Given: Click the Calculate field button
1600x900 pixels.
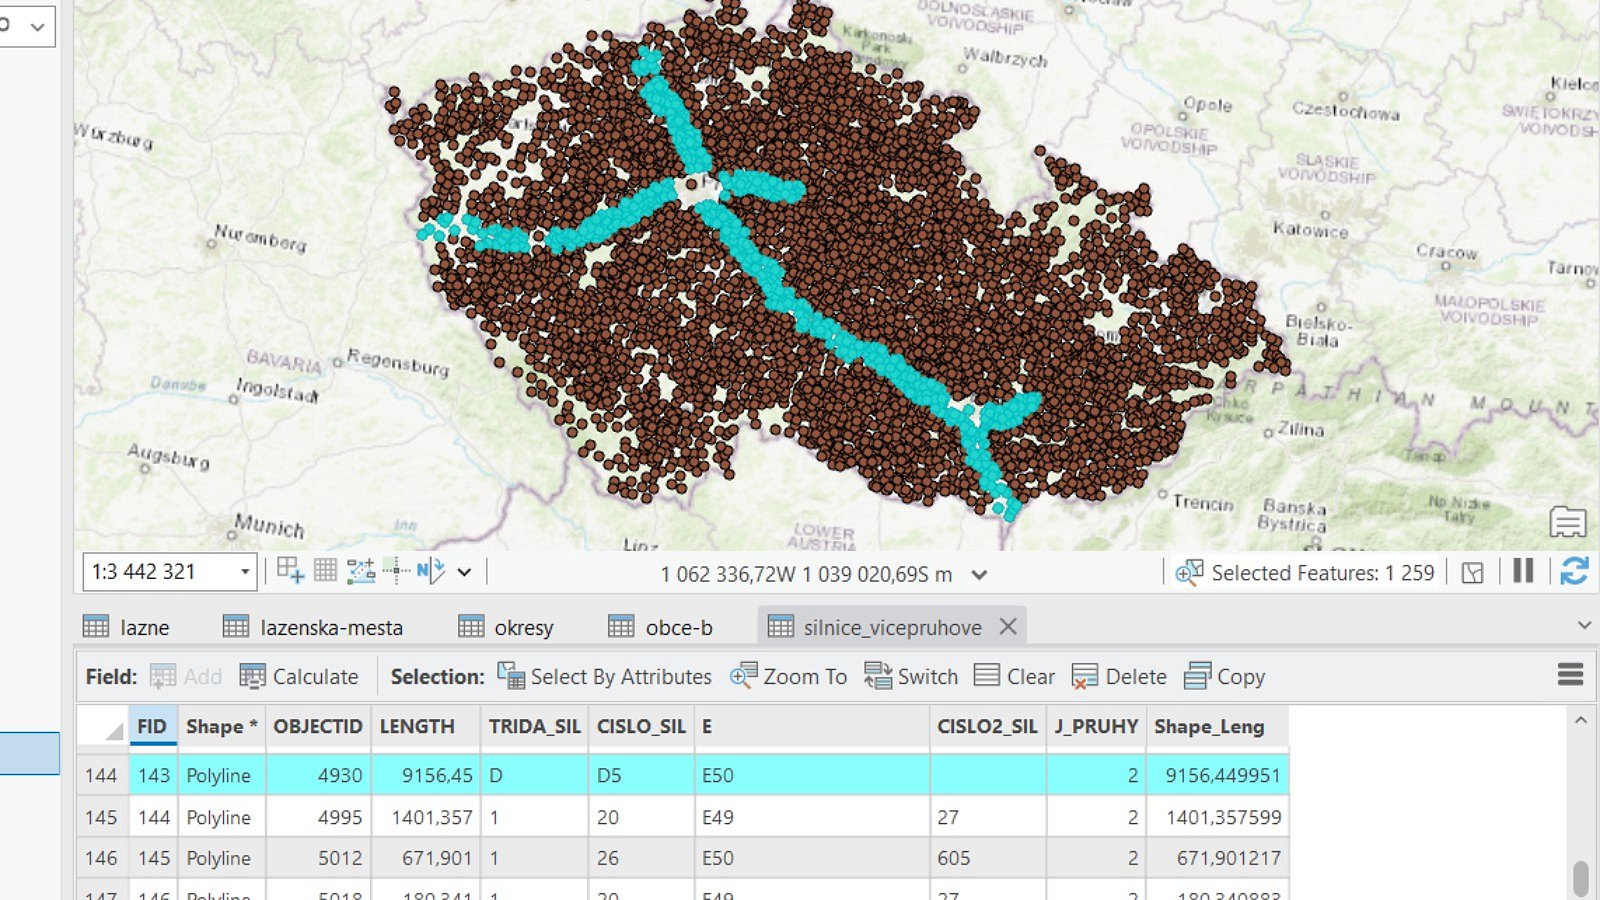Looking at the screenshot, I should (299, 677).
